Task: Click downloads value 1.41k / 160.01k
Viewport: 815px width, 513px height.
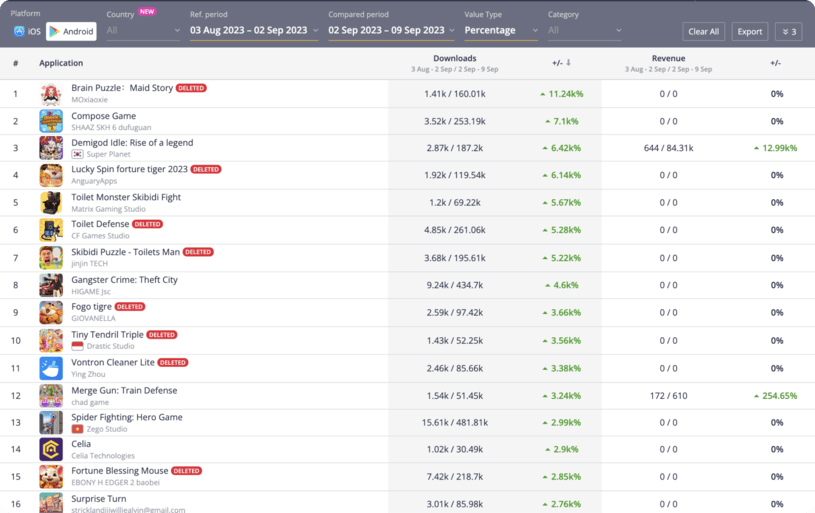Action: (x=455, y=94)
